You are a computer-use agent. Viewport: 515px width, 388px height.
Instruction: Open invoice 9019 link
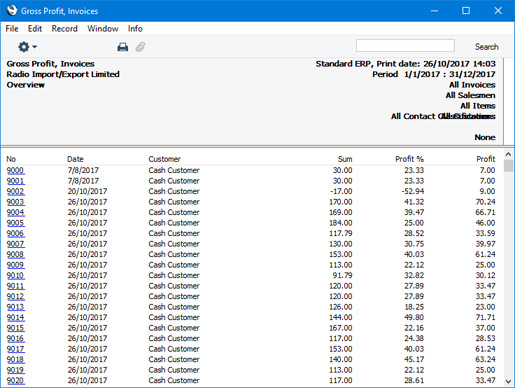pyautogui.click(x=15, y=370)
